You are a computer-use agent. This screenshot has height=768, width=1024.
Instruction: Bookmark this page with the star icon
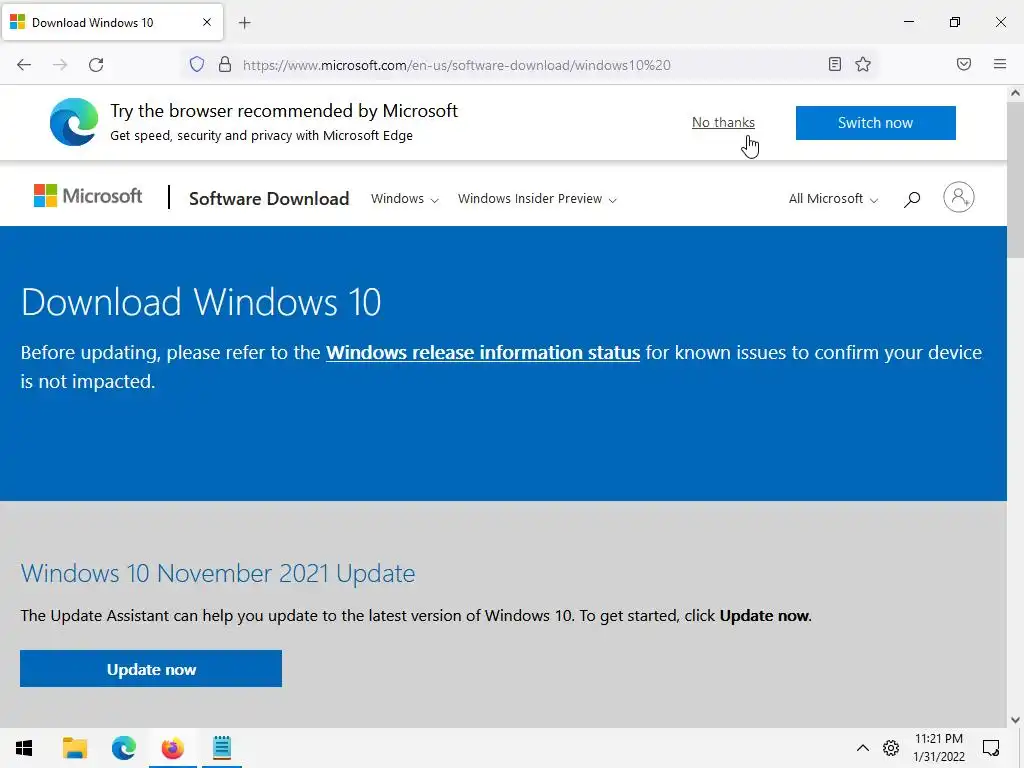pos(863,64)
